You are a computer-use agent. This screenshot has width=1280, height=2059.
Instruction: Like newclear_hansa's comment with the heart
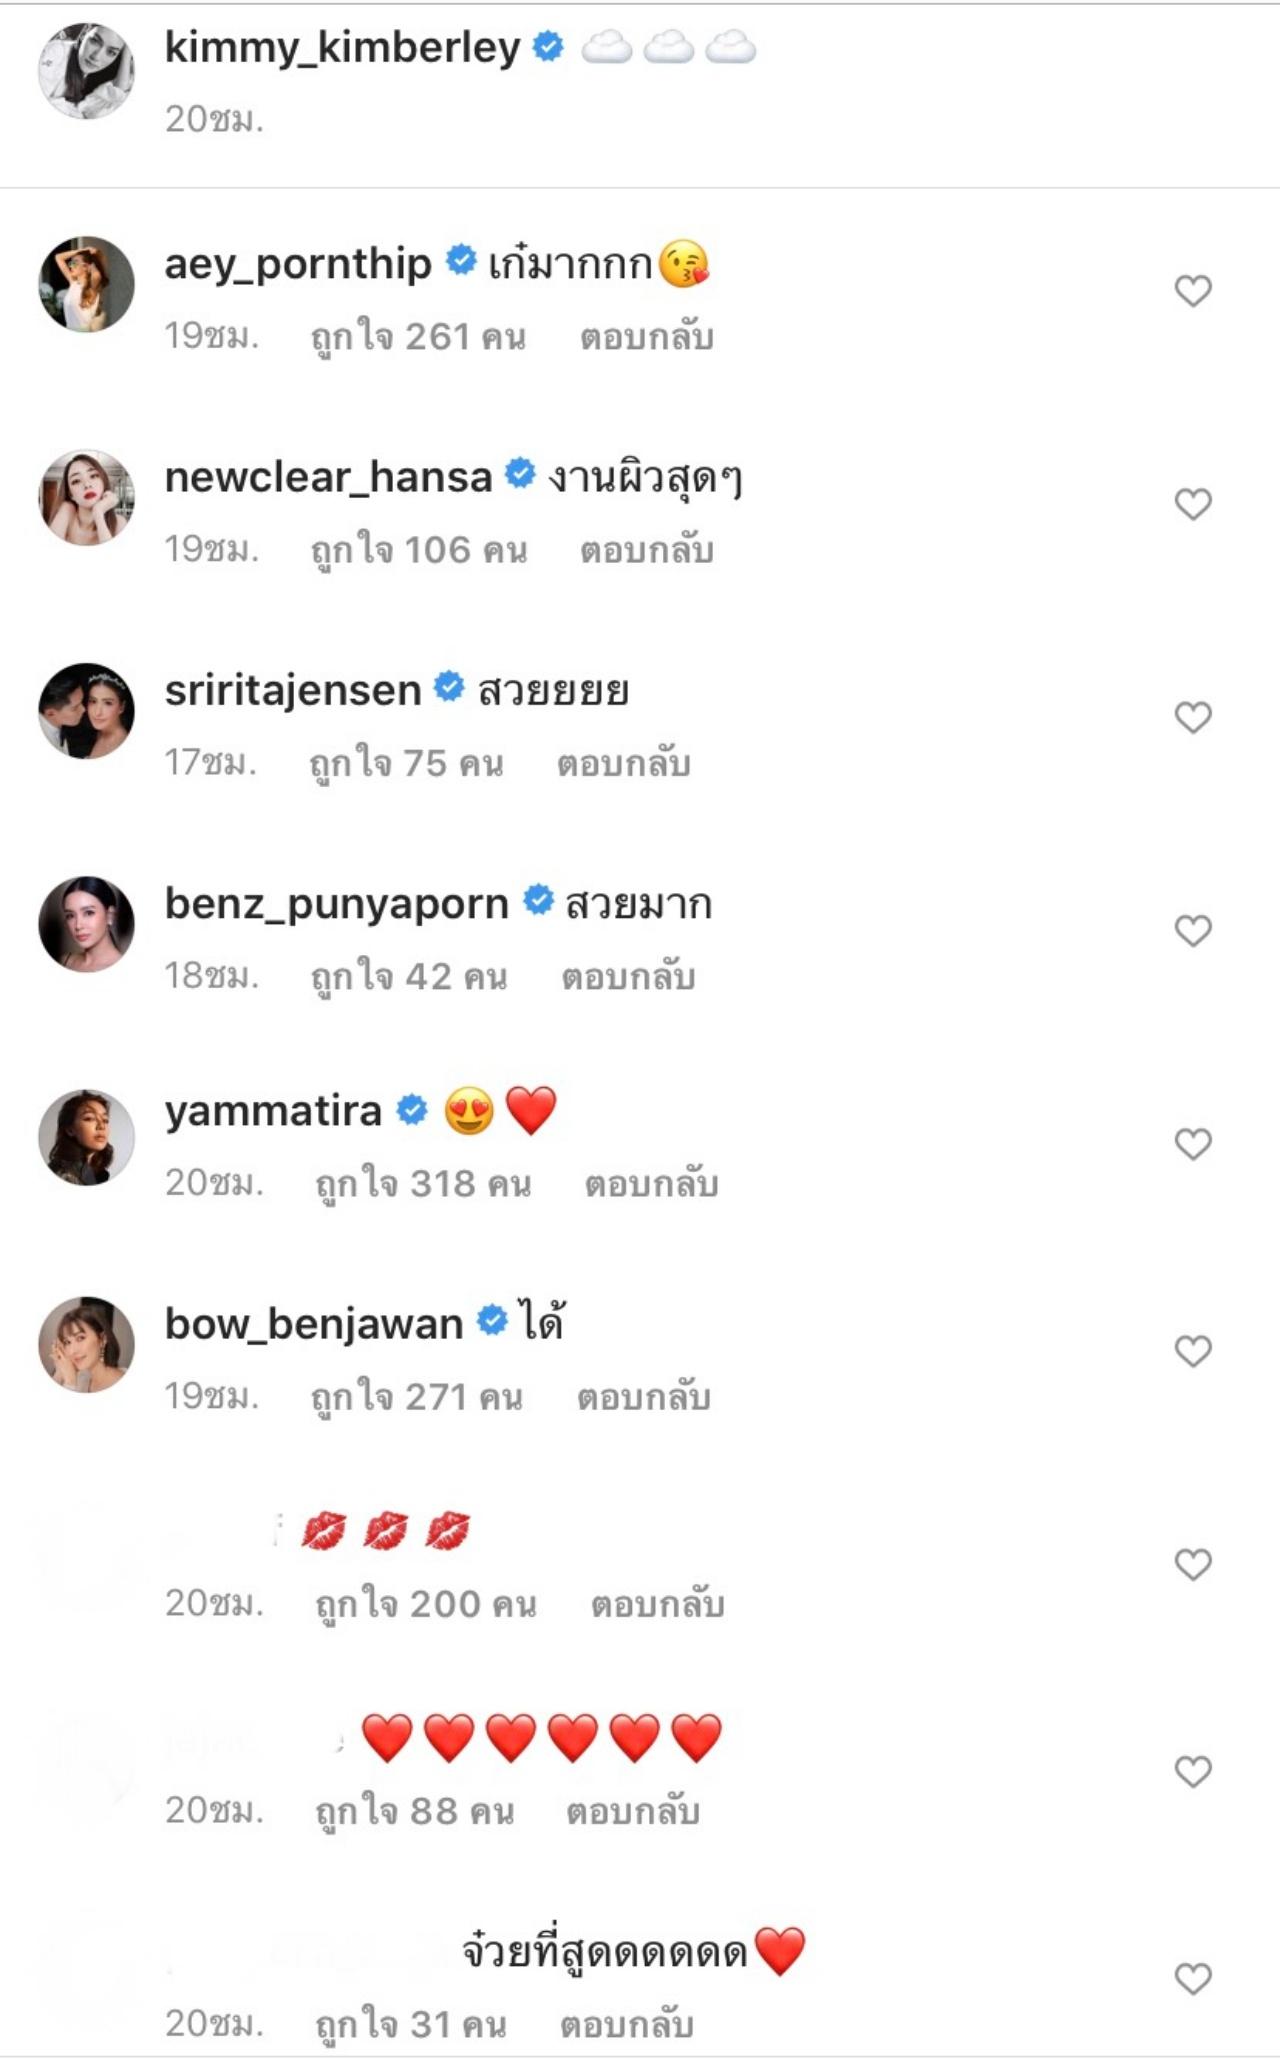tap(1192, 504)
